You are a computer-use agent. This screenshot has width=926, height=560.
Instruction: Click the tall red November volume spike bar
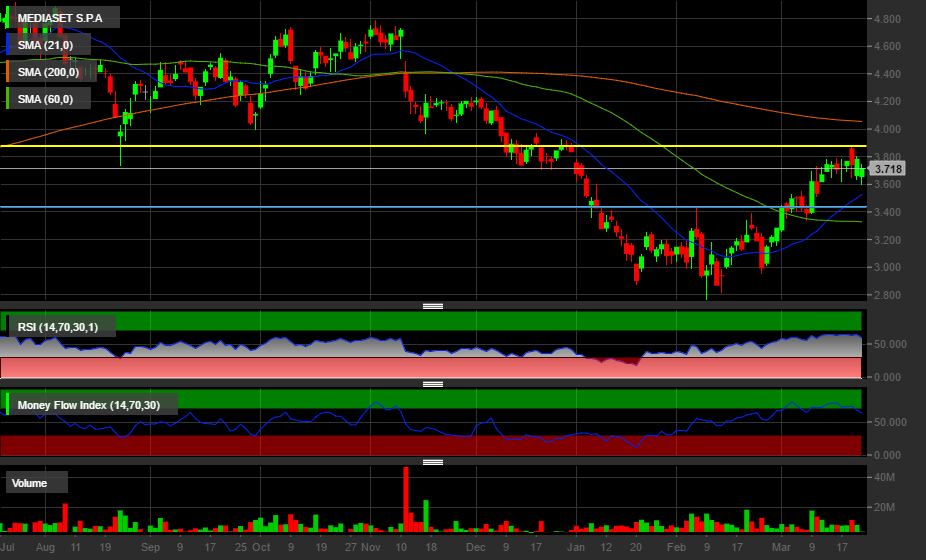(x=406, y=500)
